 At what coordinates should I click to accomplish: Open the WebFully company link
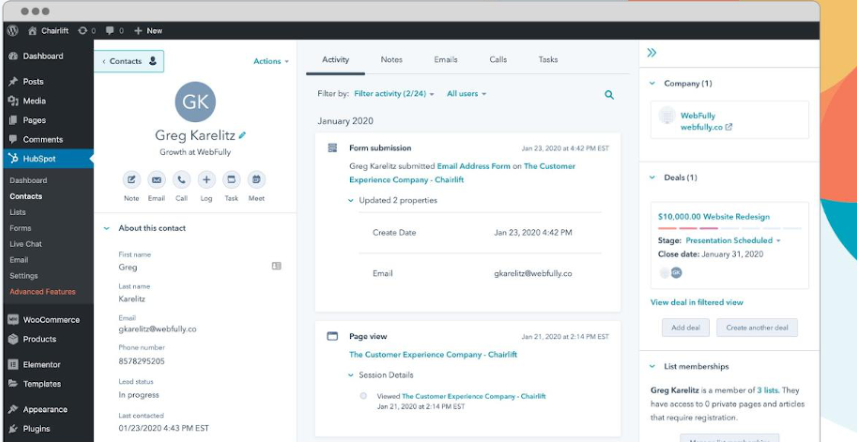point(697,115)
